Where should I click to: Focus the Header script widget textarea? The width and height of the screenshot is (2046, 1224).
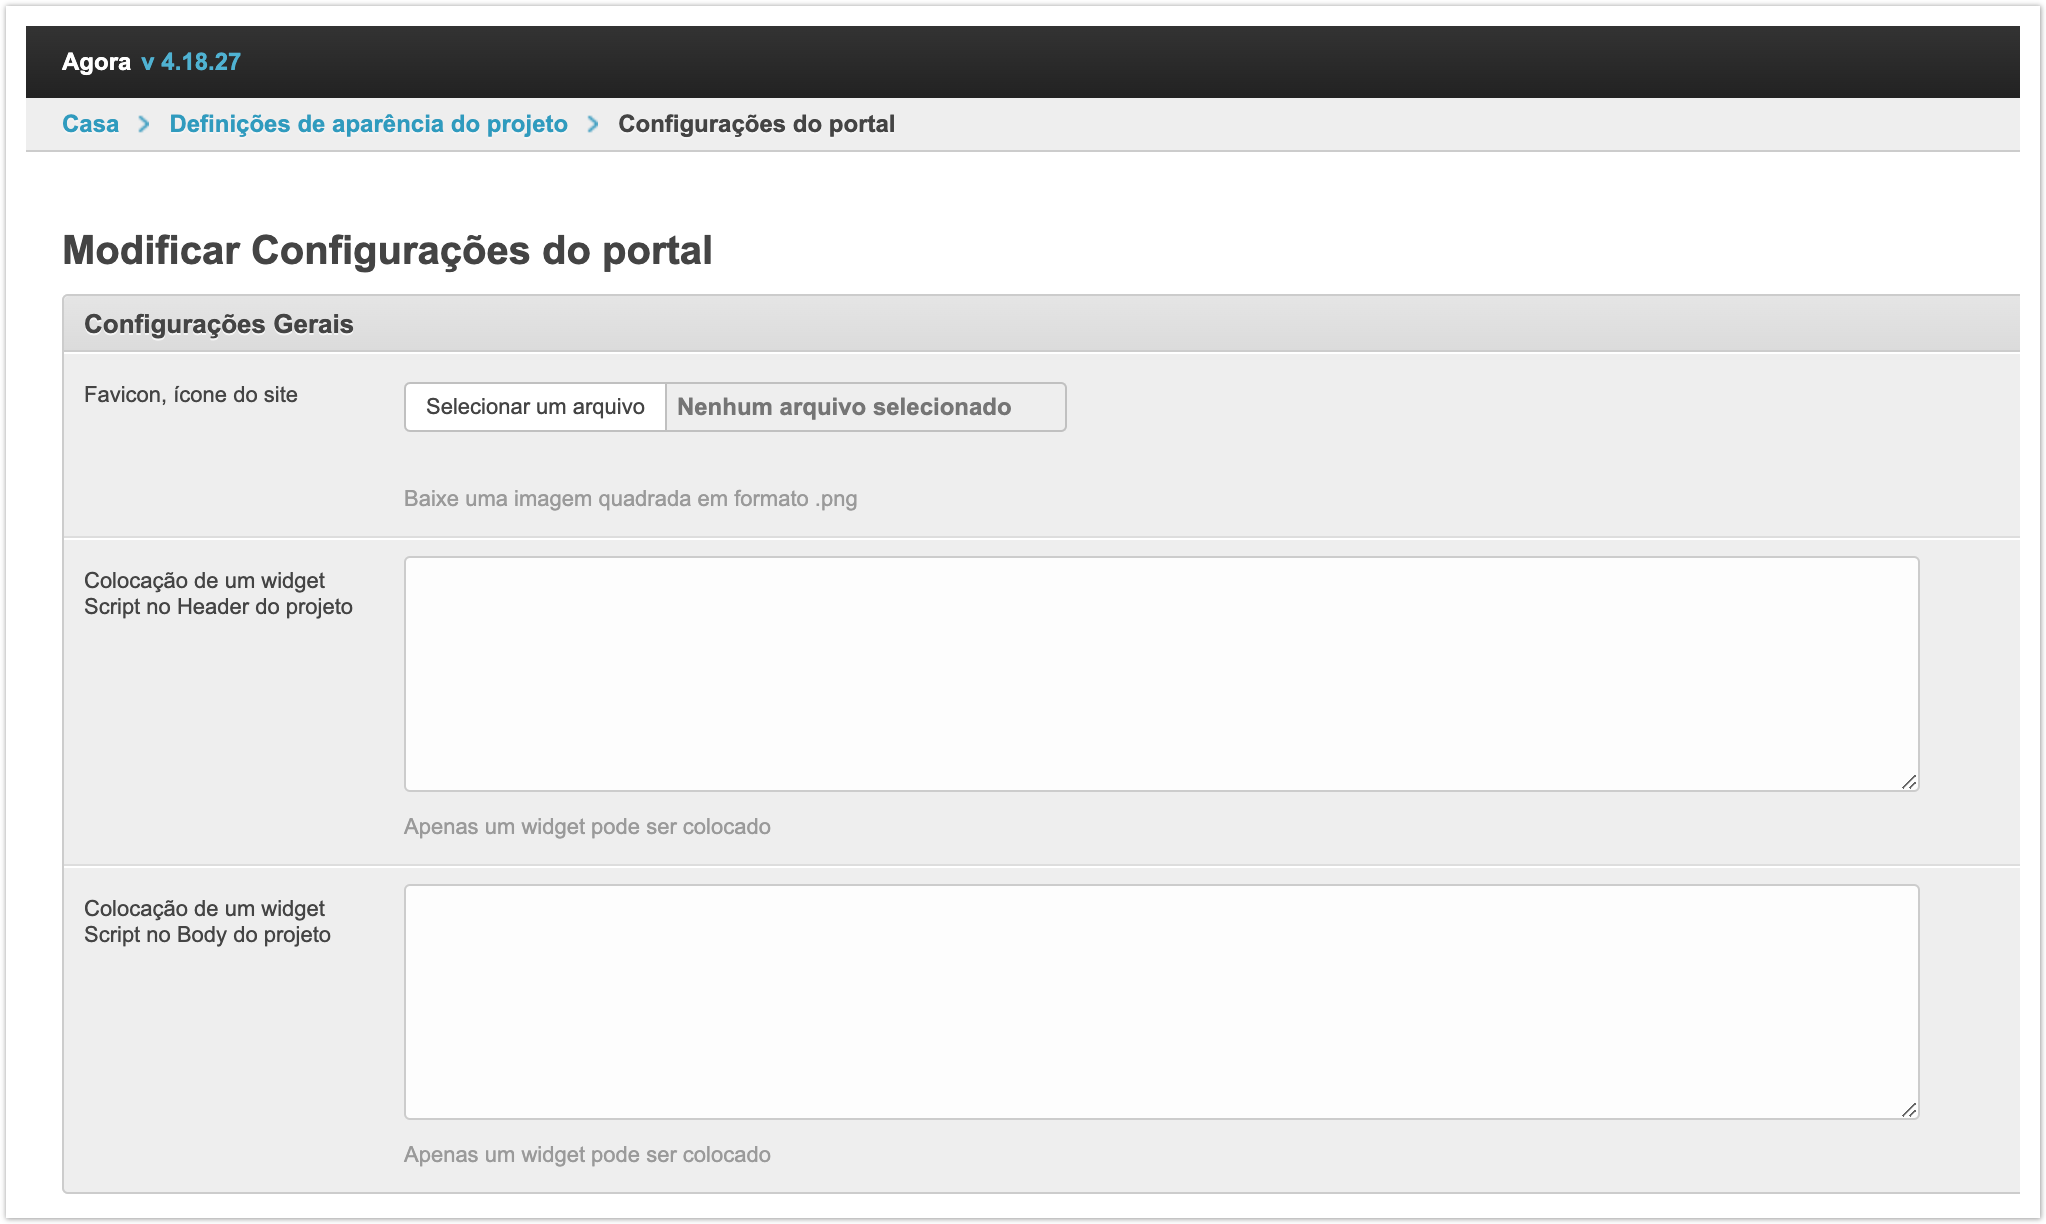[1160, 673]
